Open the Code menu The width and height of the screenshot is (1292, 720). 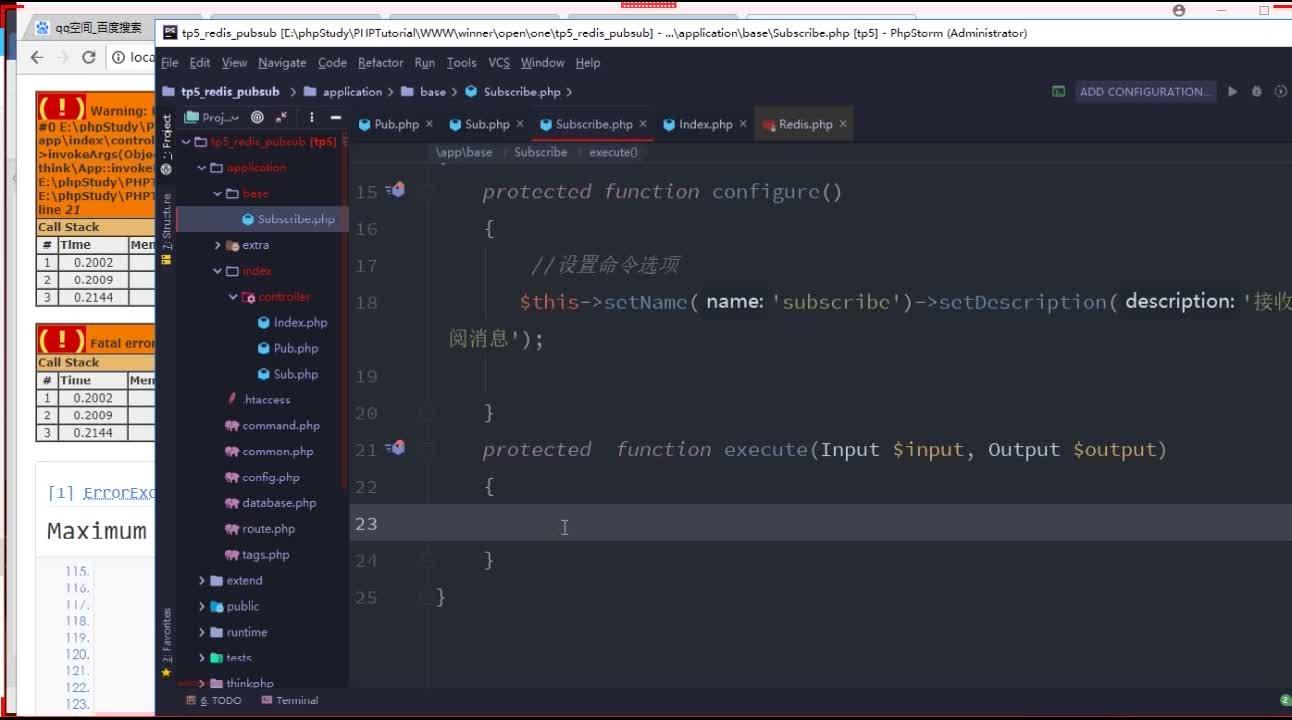tap(332, 62)
